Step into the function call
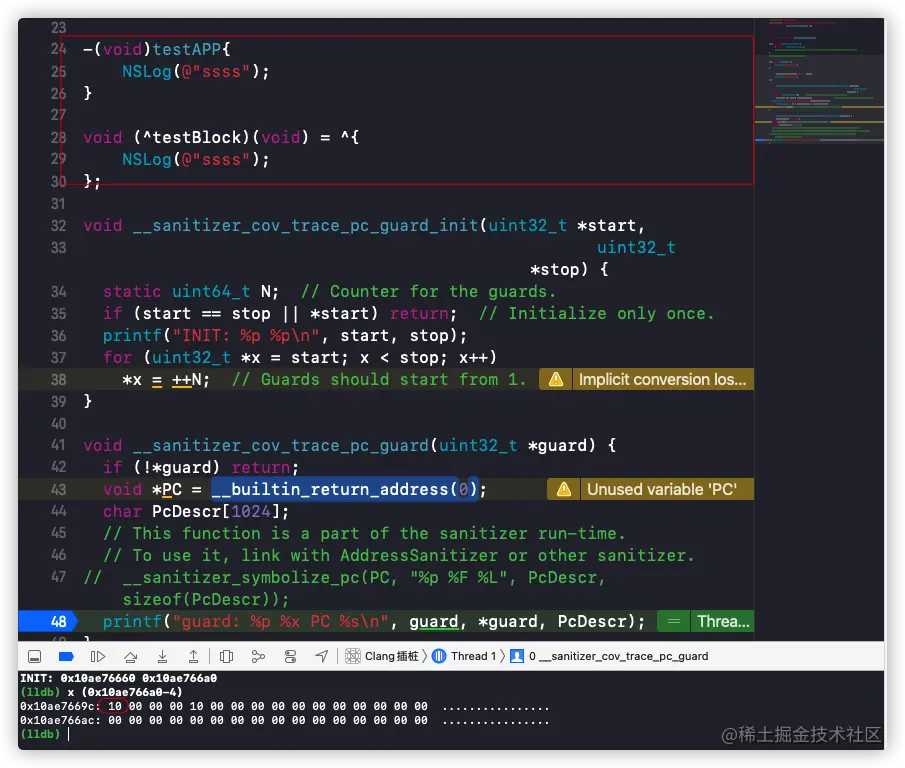The height and width of the screenshot is (768, 905). coord(162,657)
